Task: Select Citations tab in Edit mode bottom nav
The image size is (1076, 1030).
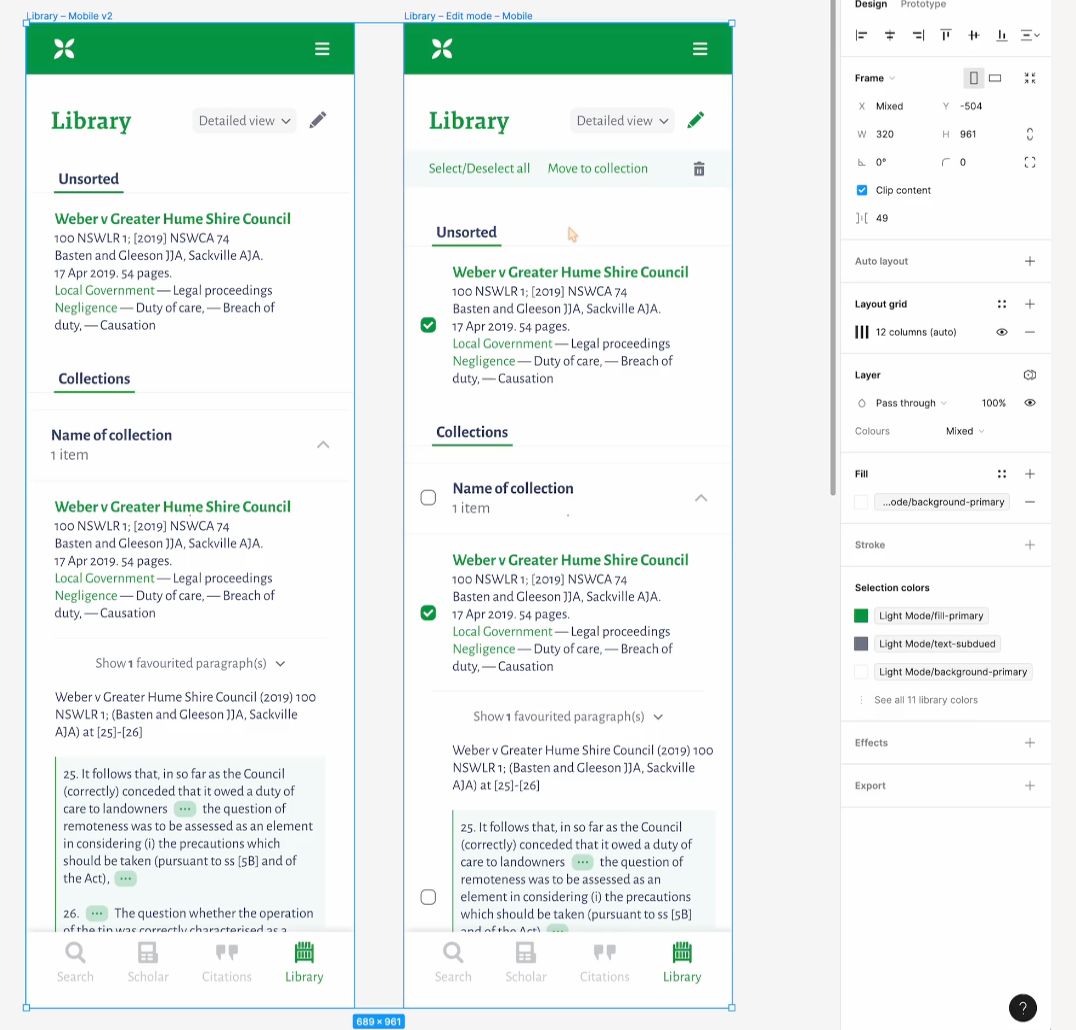Action: pyautogui.click(x=604, y=962)
